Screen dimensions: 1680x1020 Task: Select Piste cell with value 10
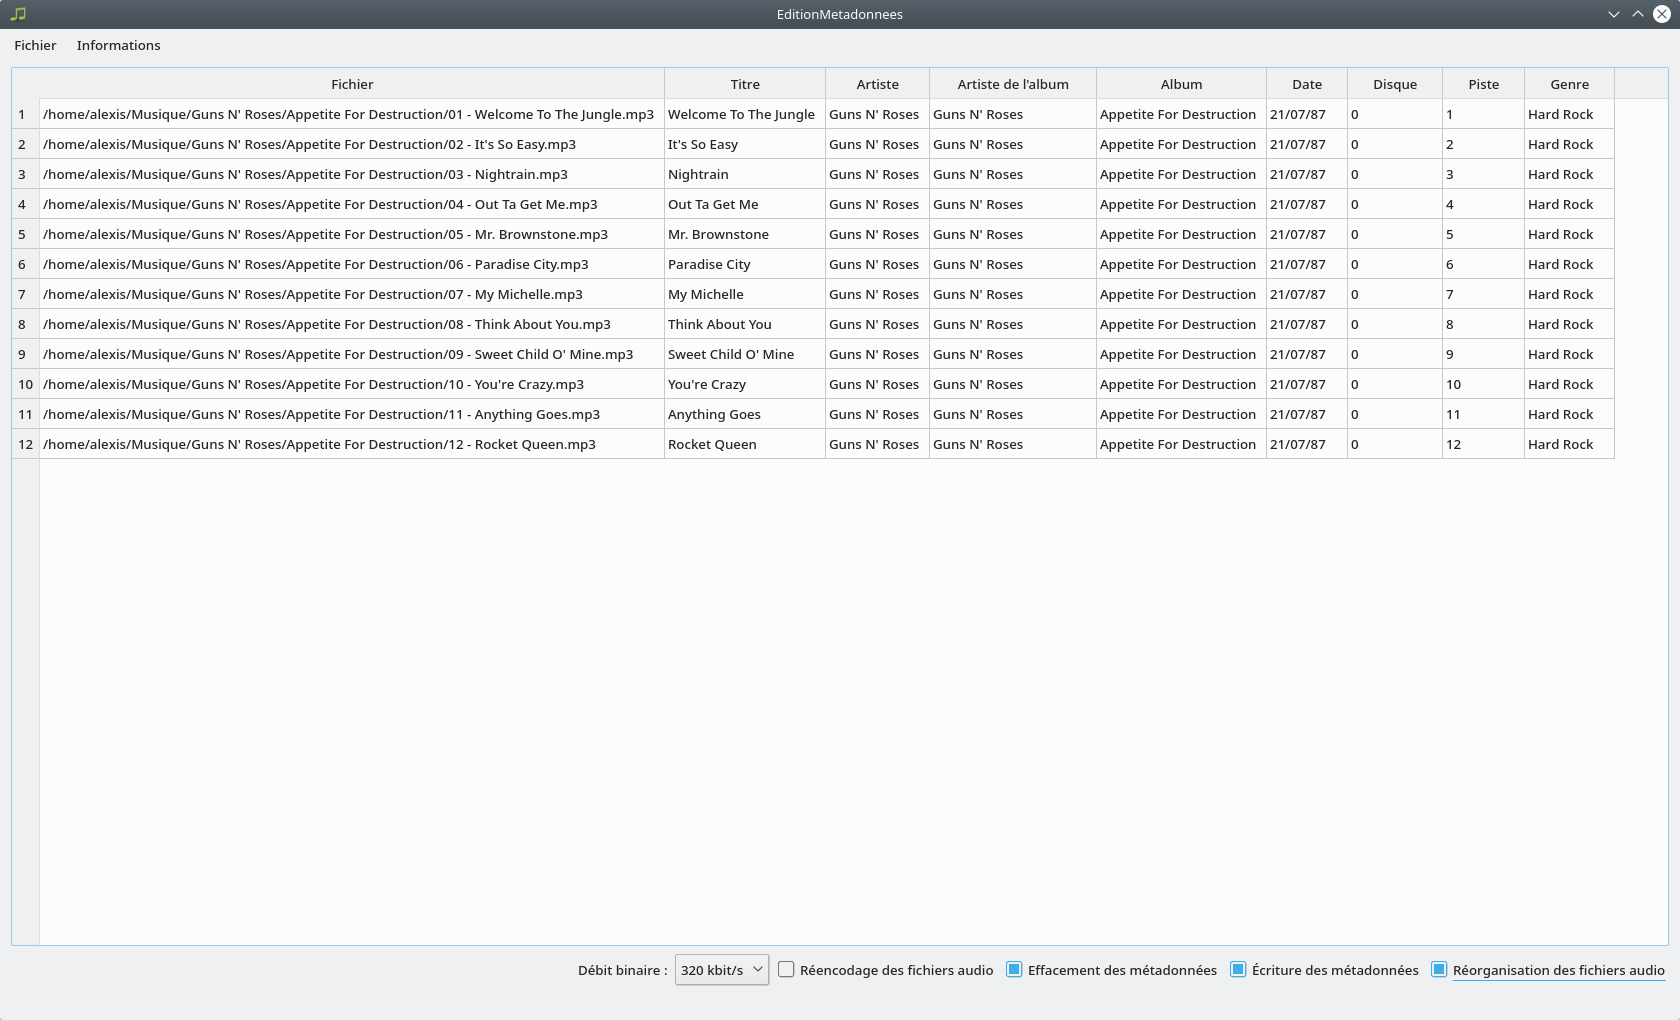coord(1484,384)
